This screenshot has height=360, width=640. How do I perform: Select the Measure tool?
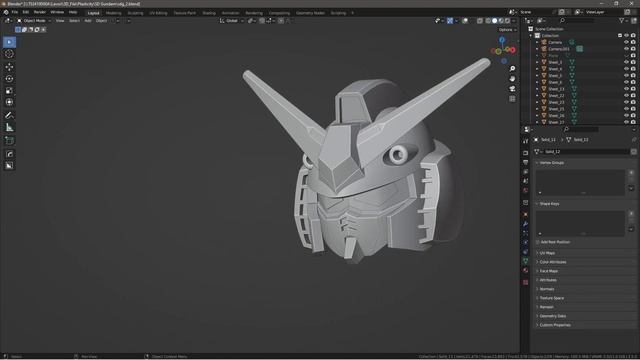(x=9, y=128)
